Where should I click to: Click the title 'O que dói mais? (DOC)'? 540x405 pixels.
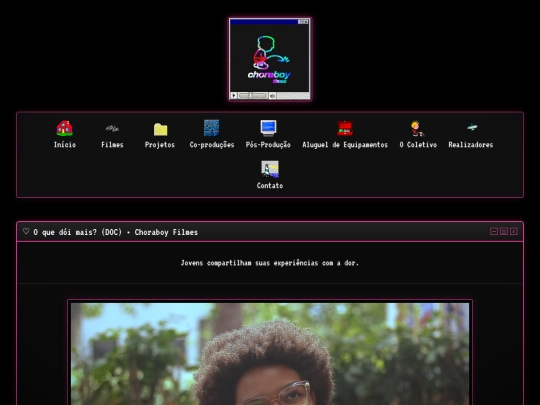coord(77,232)
